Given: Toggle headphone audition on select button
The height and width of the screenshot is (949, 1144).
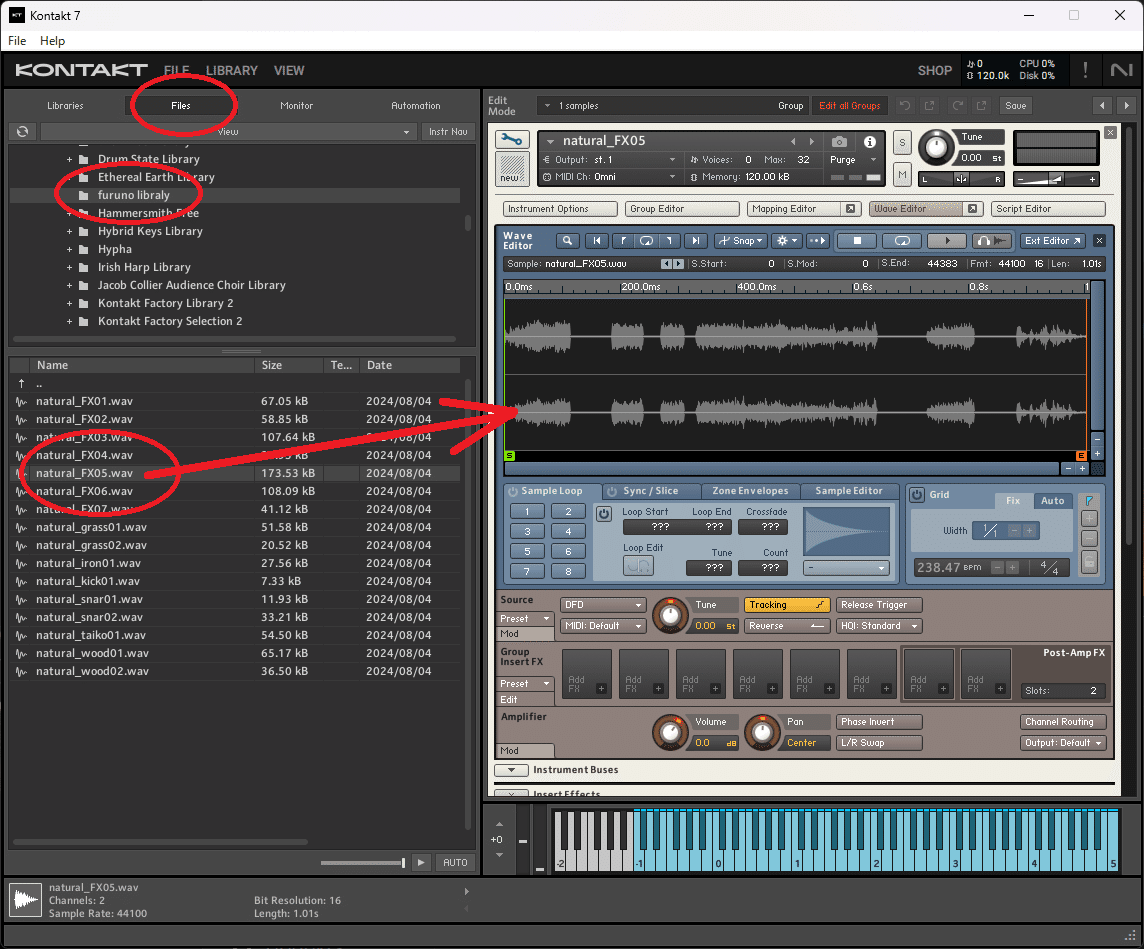Looking at the screenshot, I should coord(992,241).
